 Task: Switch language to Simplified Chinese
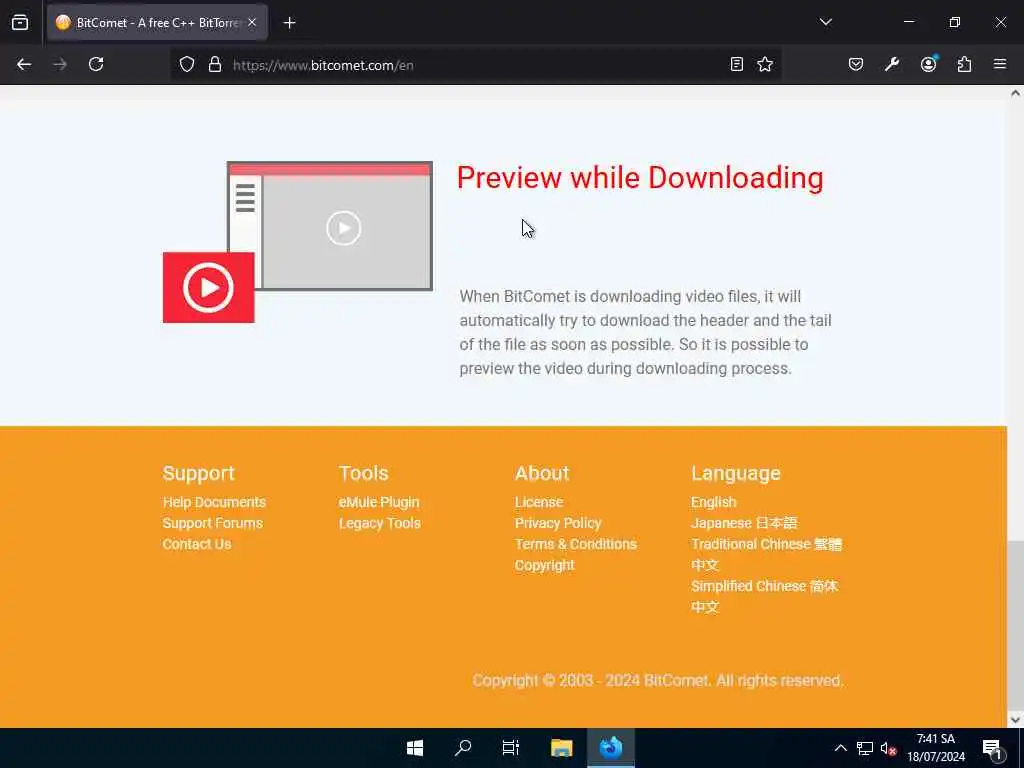pos(764,596)
